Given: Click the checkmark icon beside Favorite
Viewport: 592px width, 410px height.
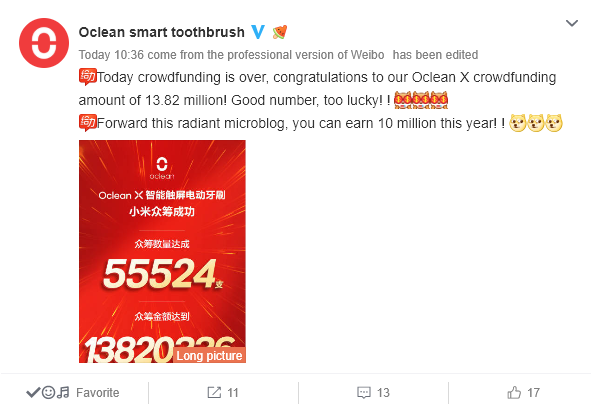Looking at the screenshot, I should point(33,393).
